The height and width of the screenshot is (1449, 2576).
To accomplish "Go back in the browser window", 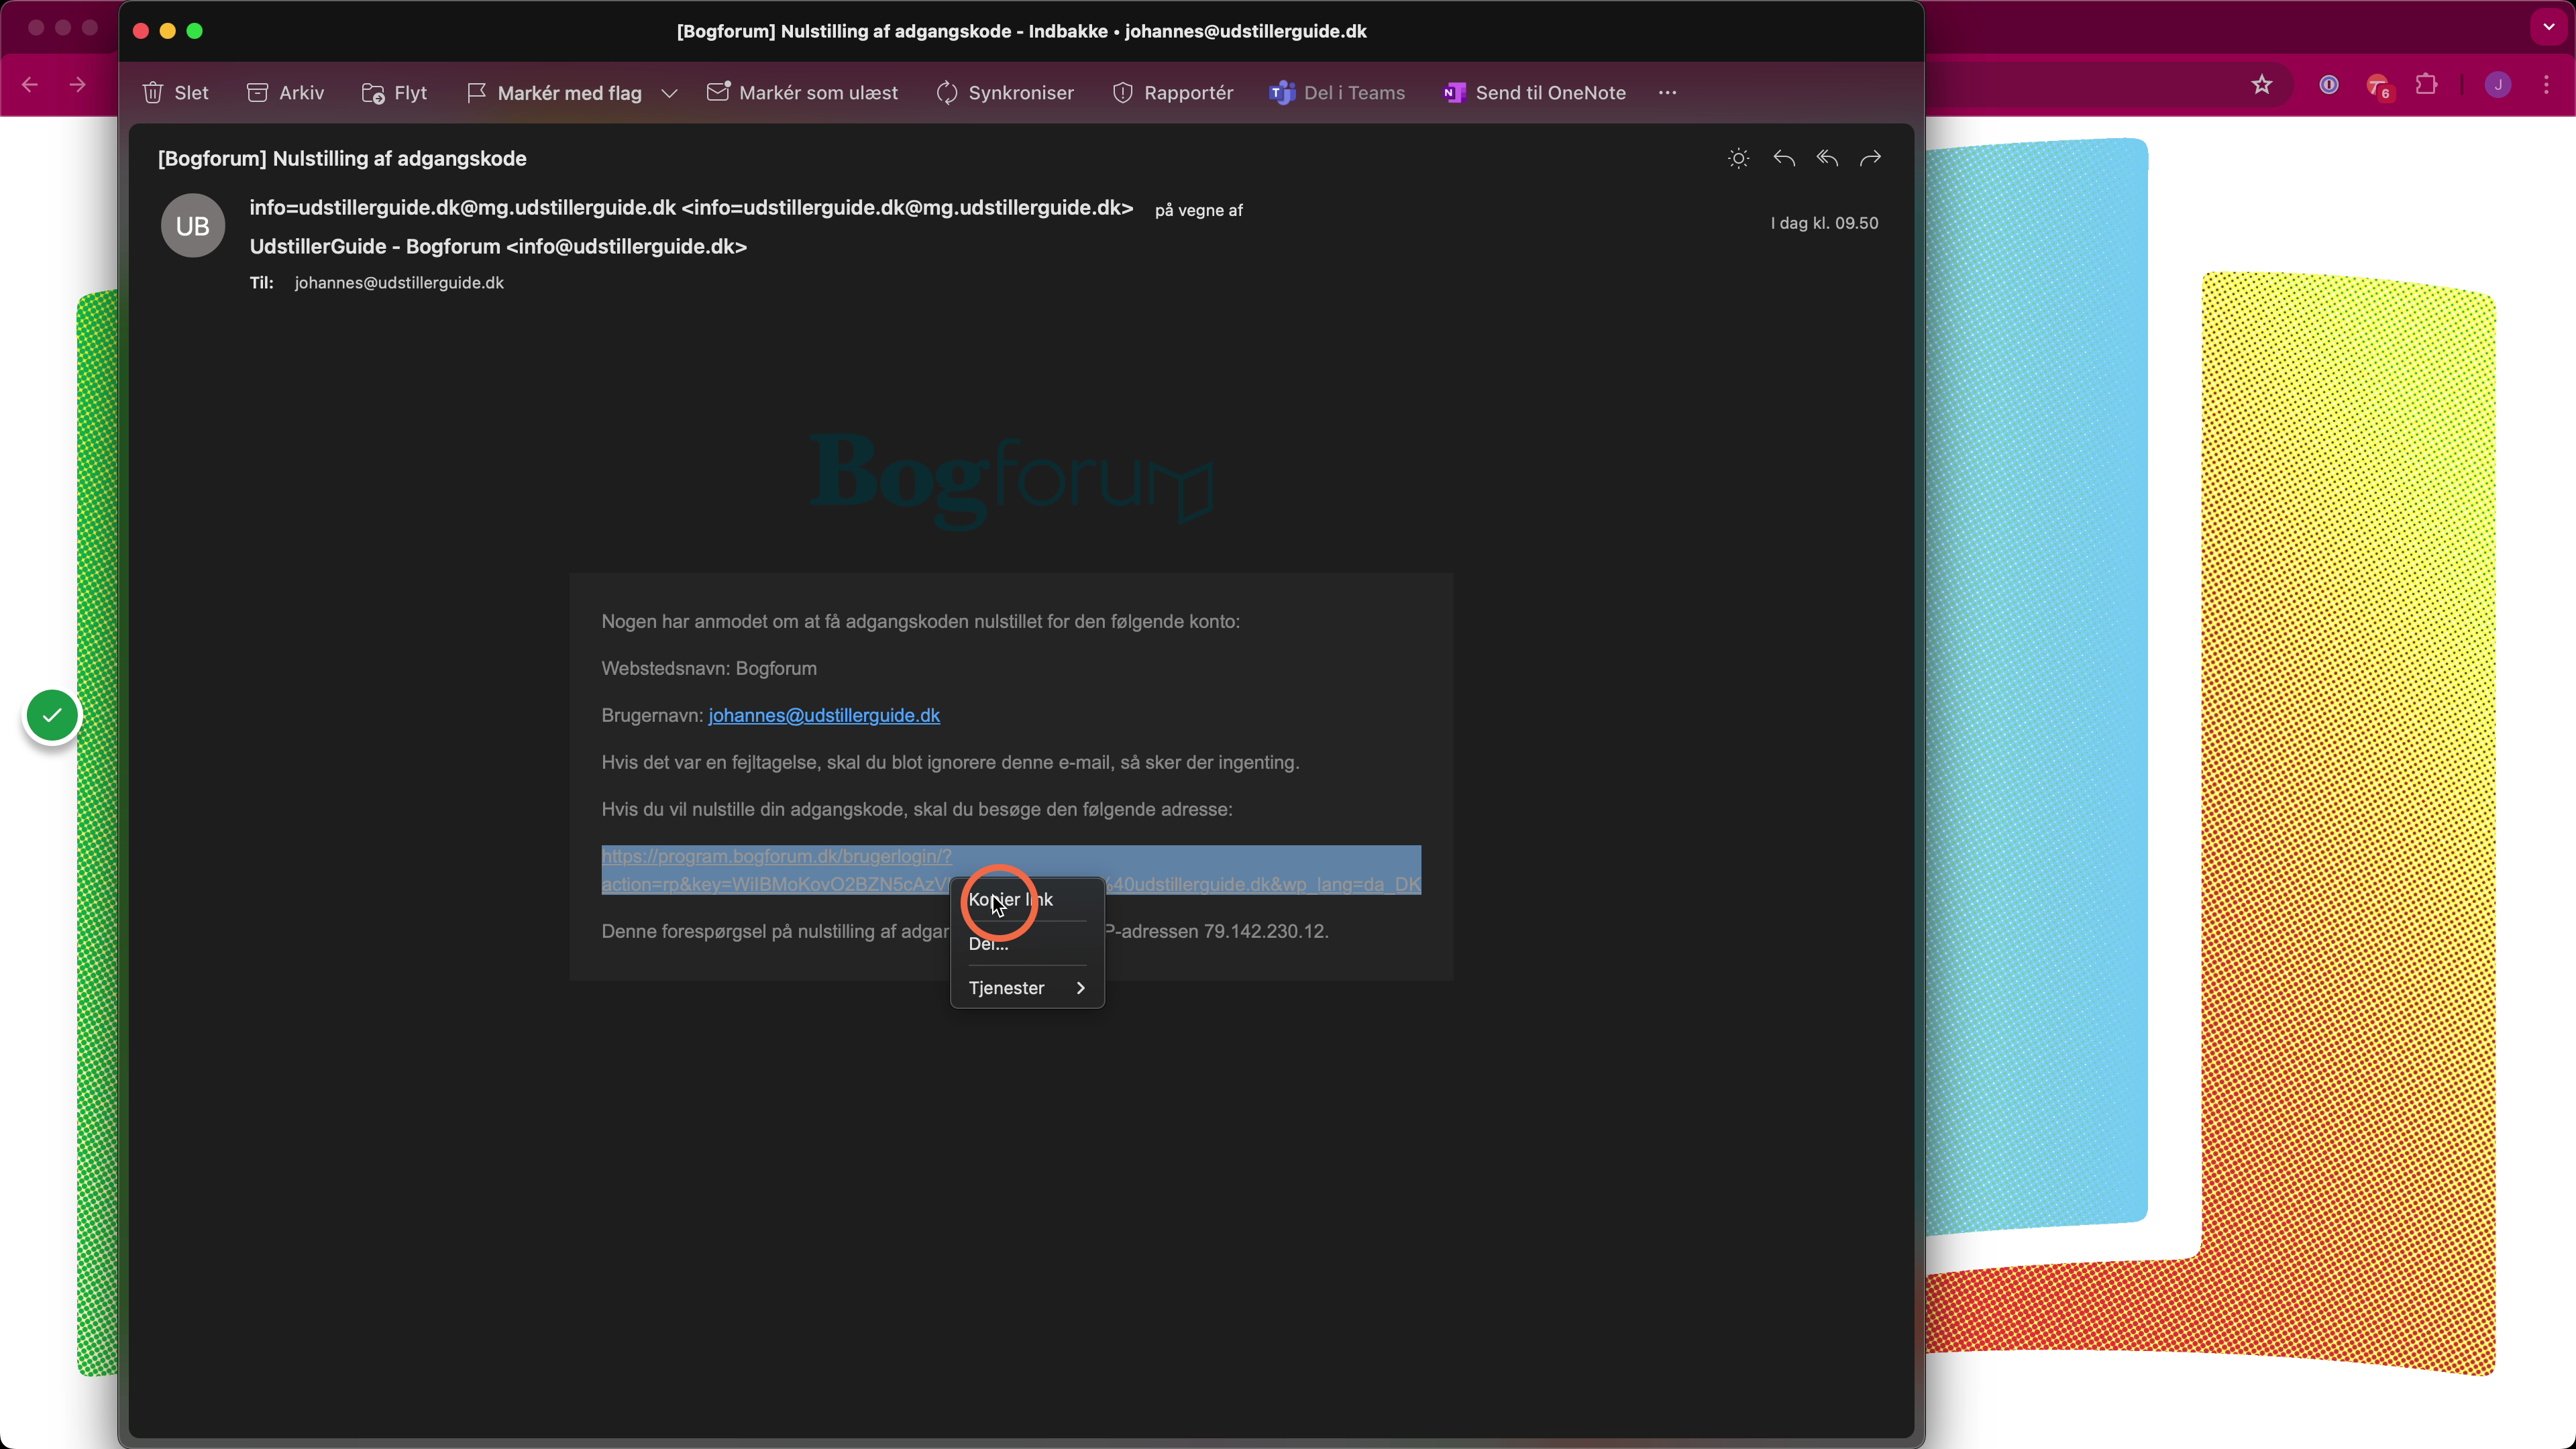I will [x=30, y=85].
